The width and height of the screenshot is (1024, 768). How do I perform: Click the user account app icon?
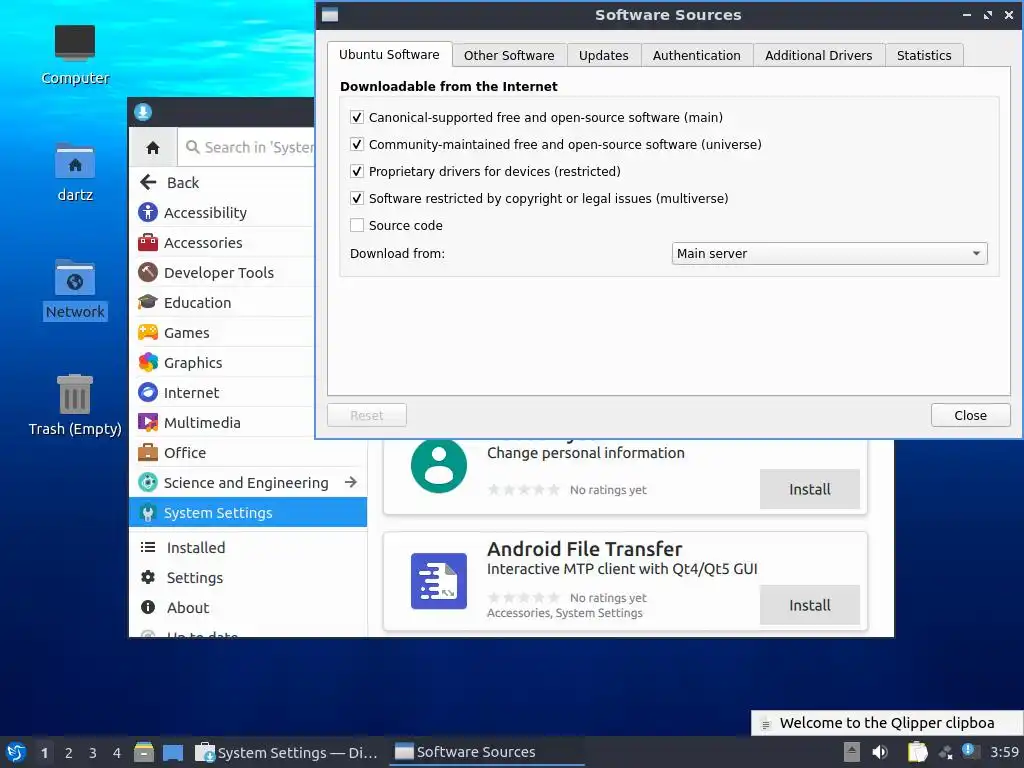point(439,466)
